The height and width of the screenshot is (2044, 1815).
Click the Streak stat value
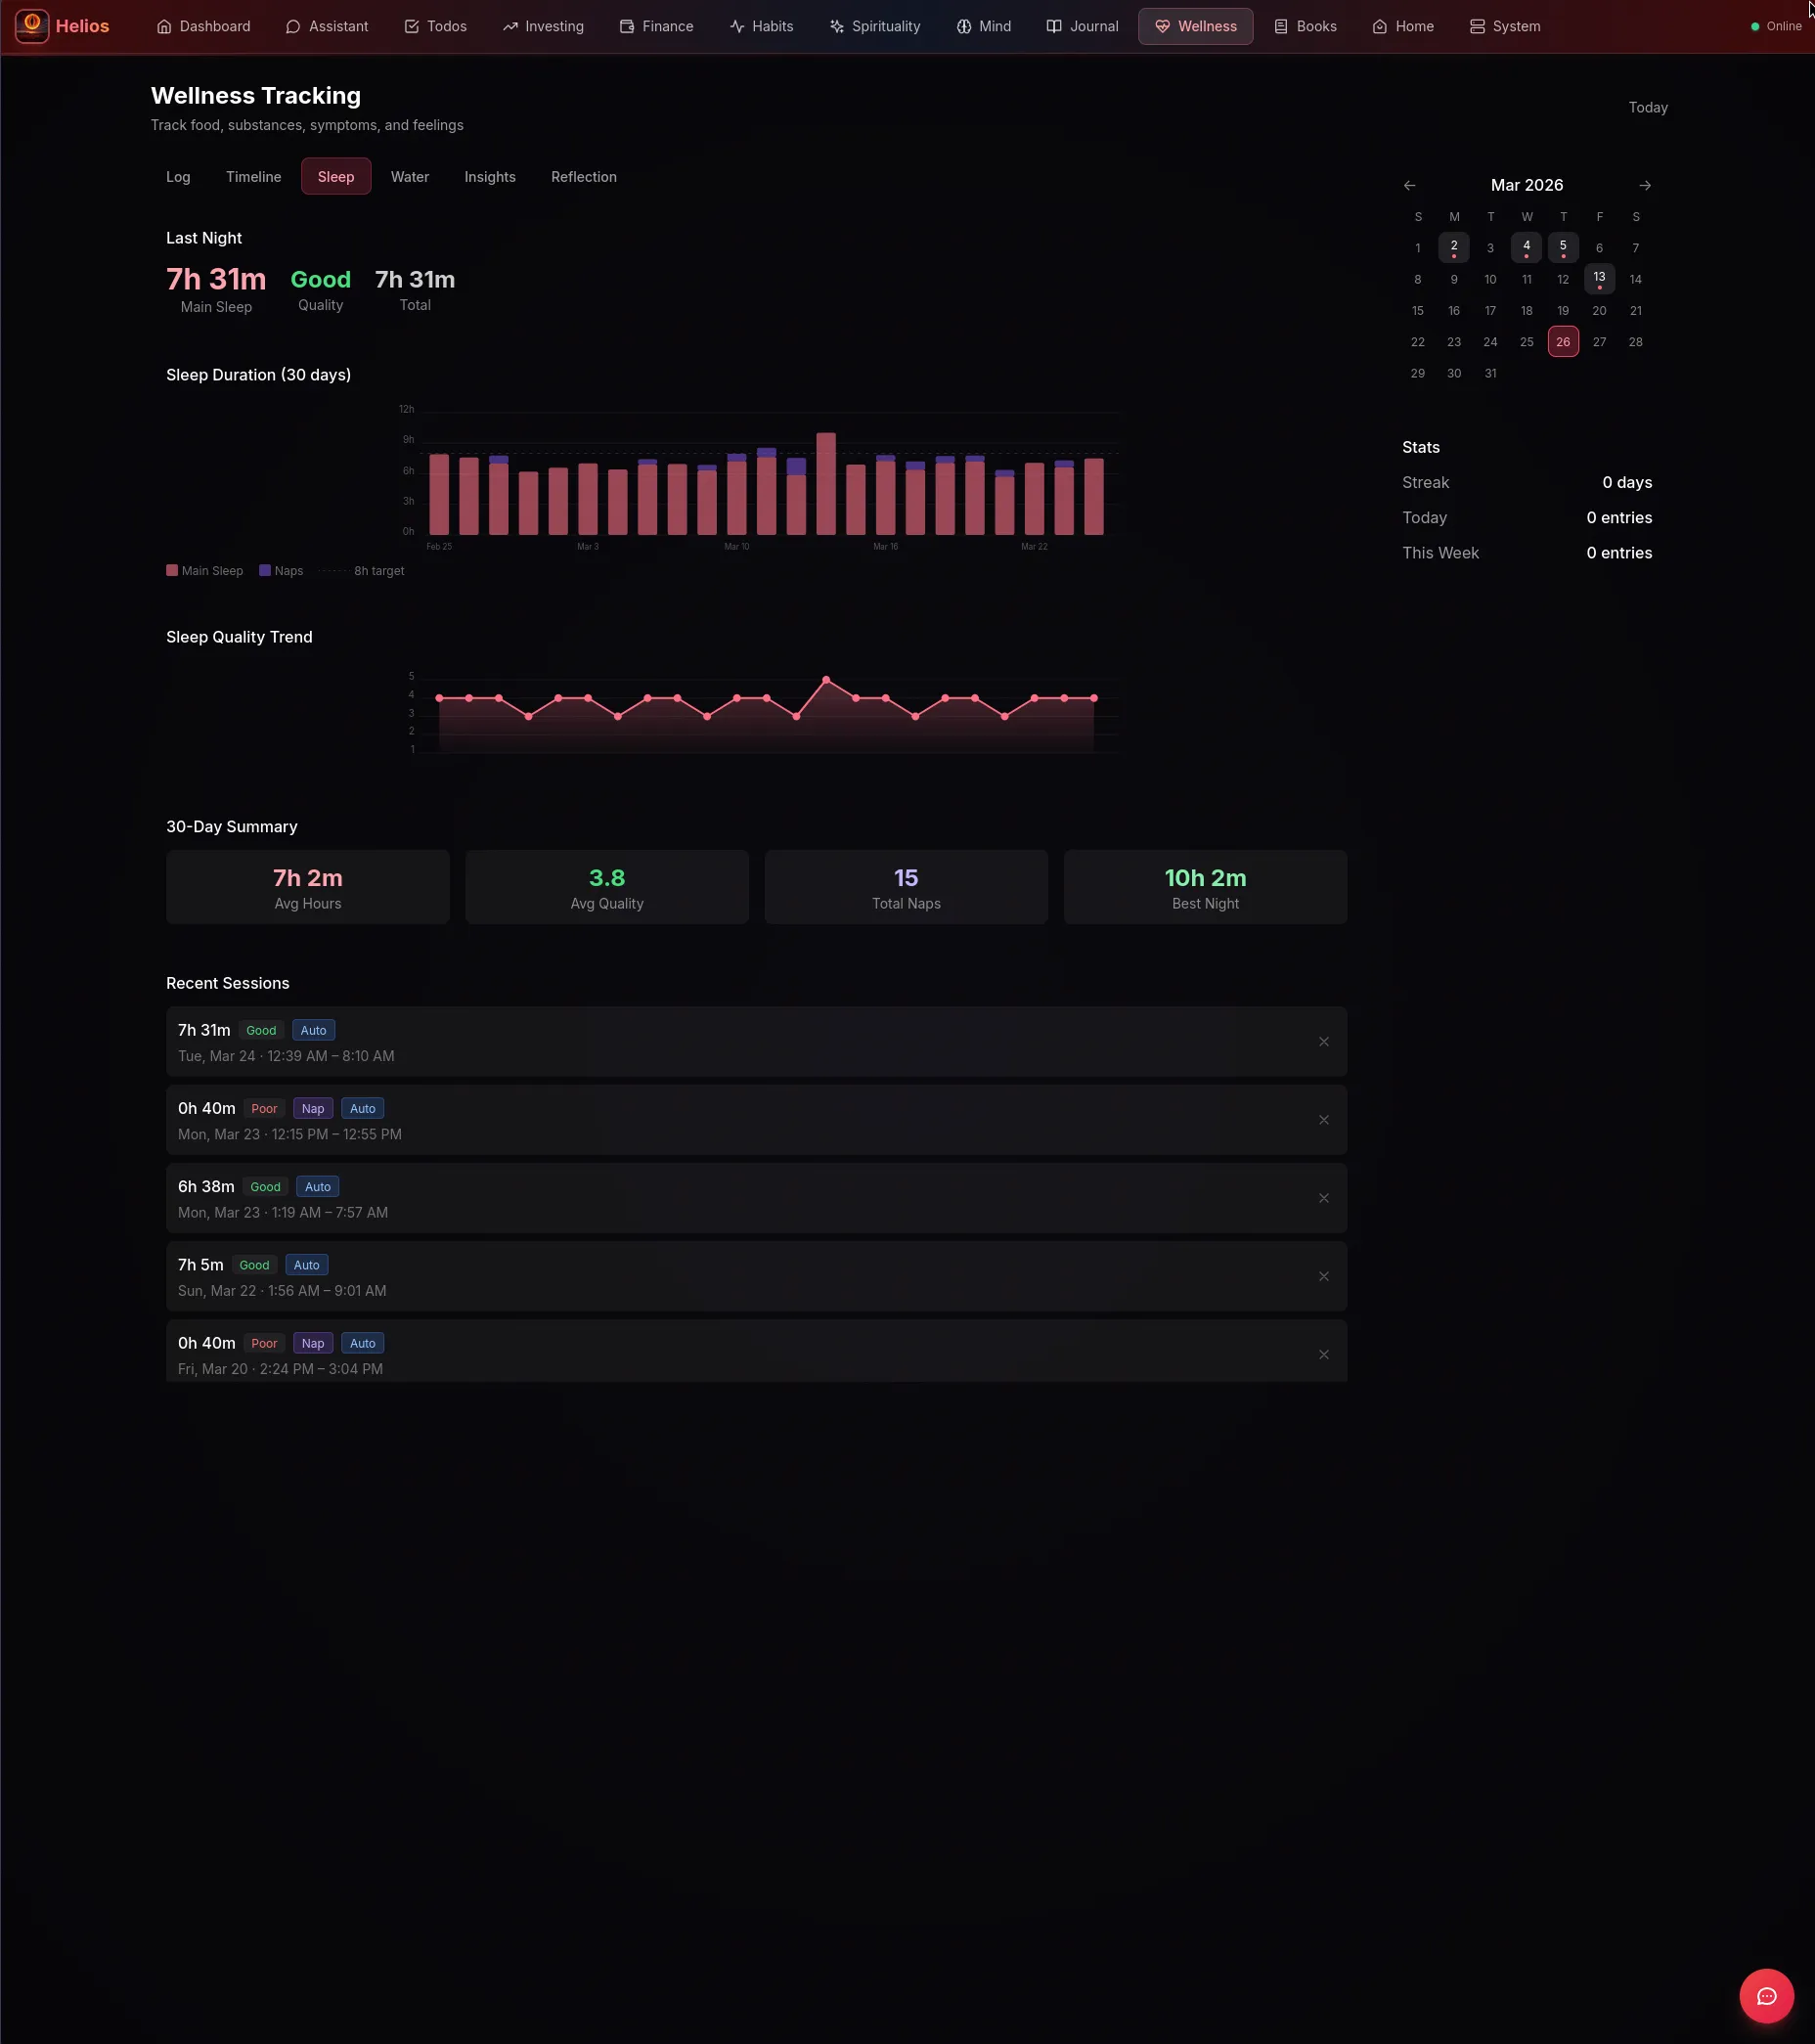coord(1627,482)
